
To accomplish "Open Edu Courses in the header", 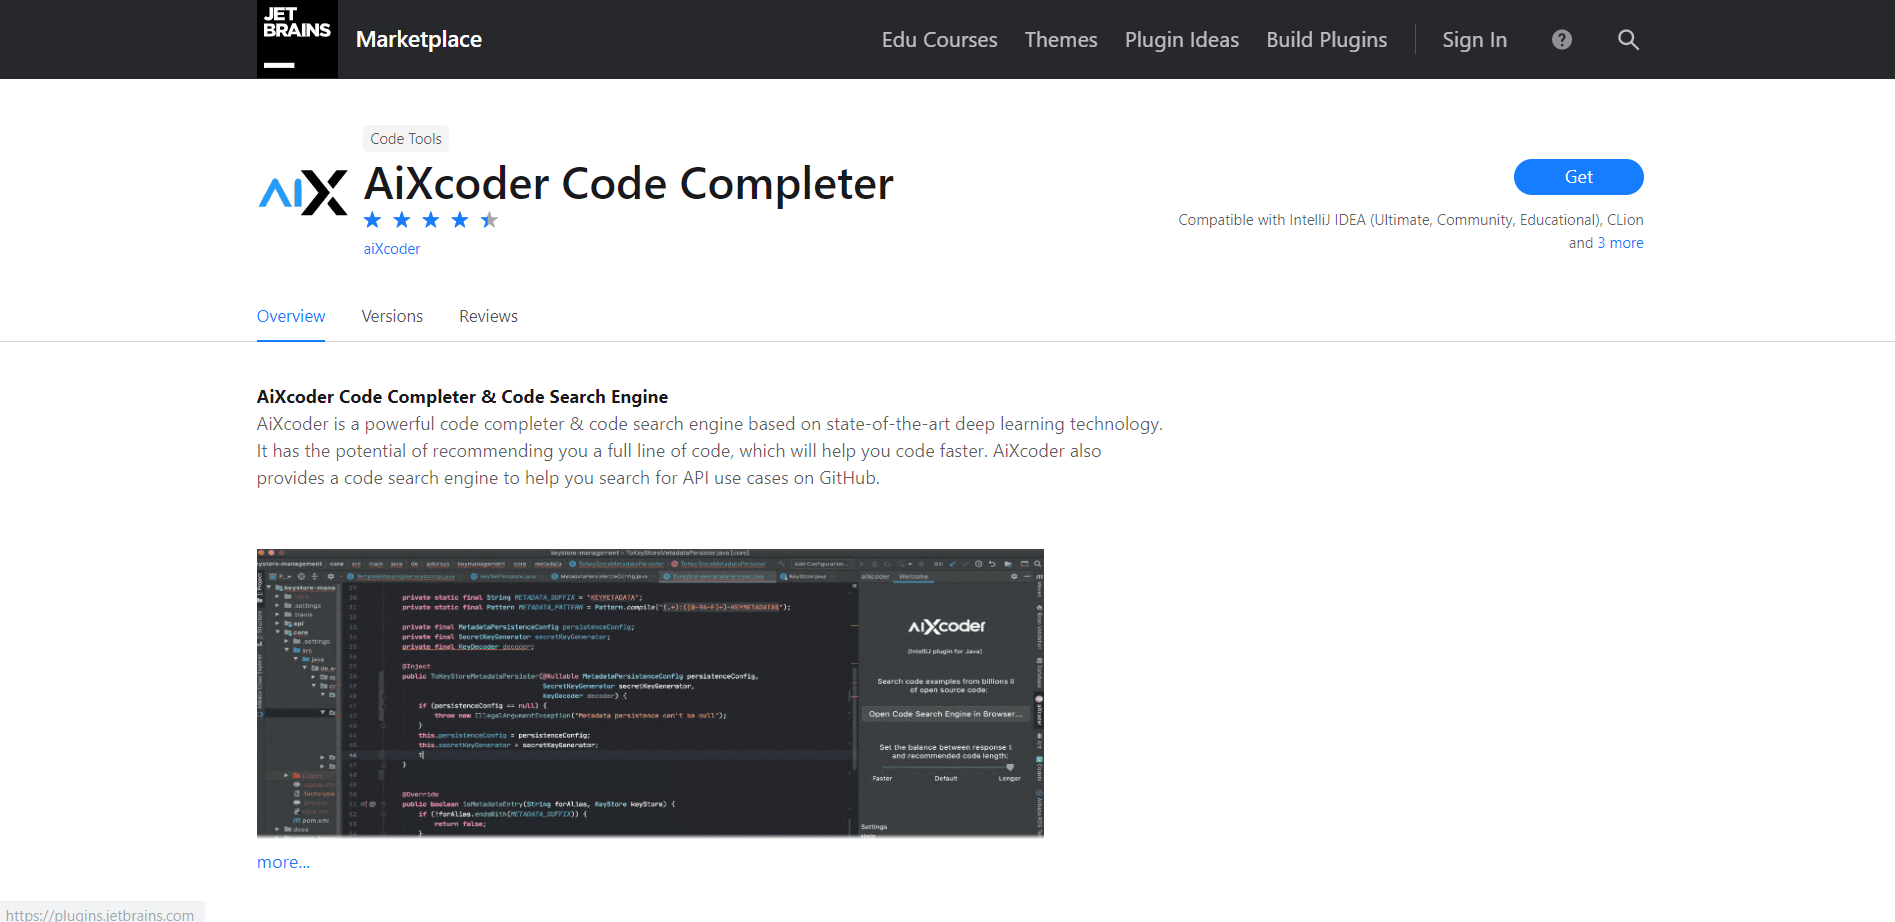I will (x=939, y=40).
